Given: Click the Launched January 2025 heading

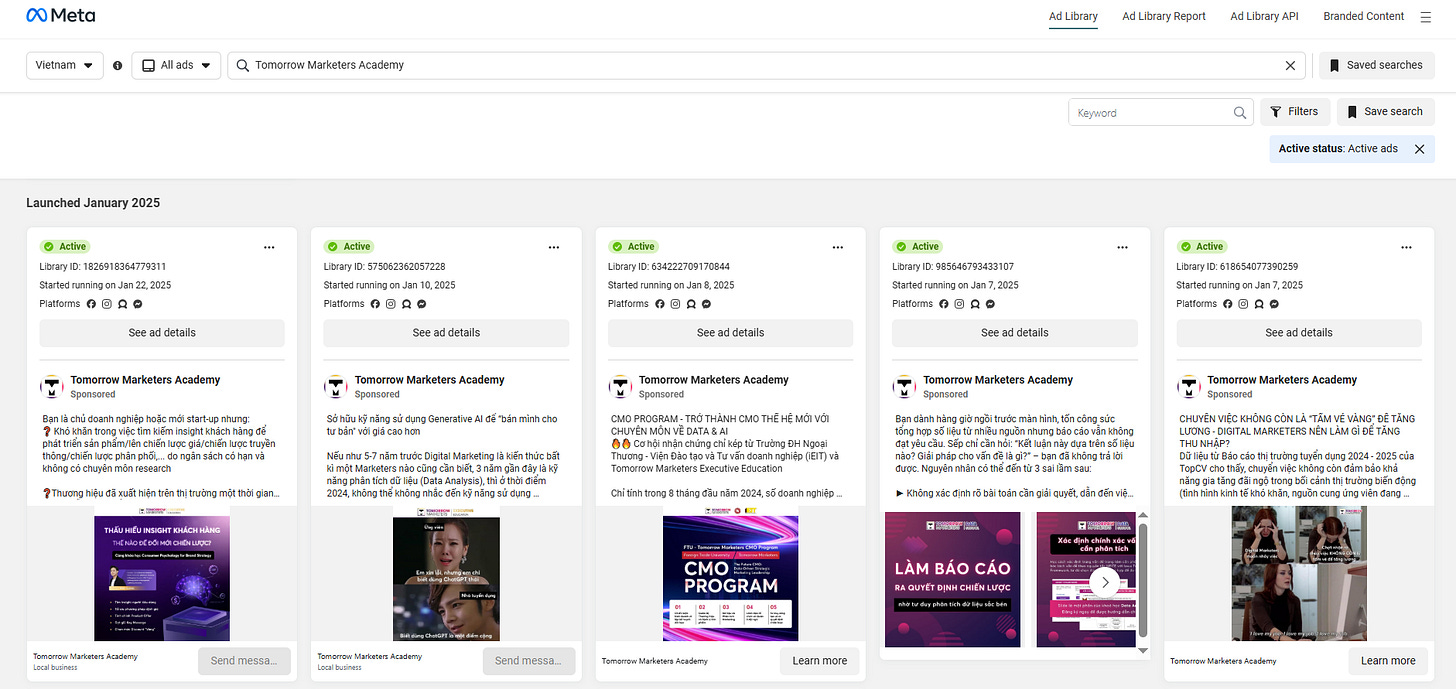Looking at the screenshot, I should tap(93, 203).
